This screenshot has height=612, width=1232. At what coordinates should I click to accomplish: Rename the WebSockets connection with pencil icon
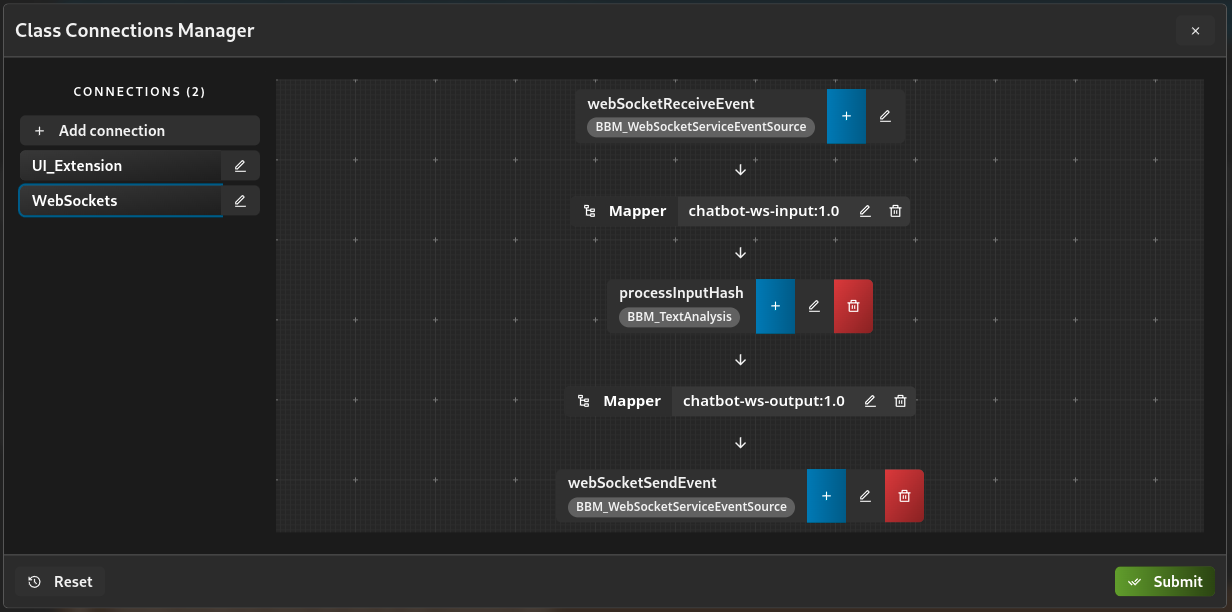240,201
